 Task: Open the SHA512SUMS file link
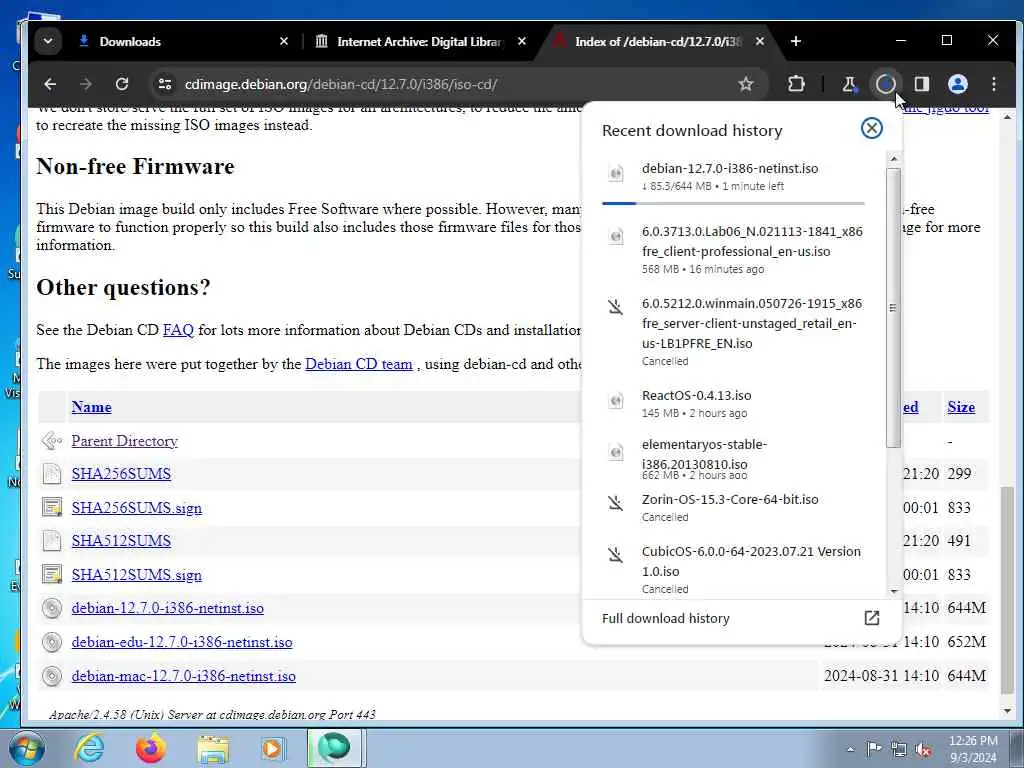121,541
